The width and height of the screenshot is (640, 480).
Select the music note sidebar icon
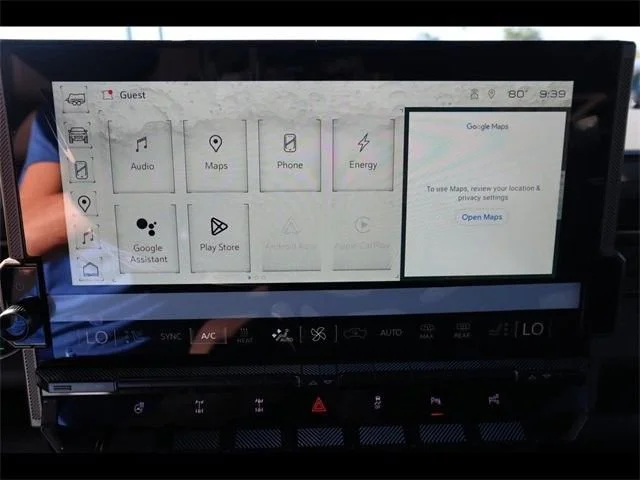click(x=87, y=236)
